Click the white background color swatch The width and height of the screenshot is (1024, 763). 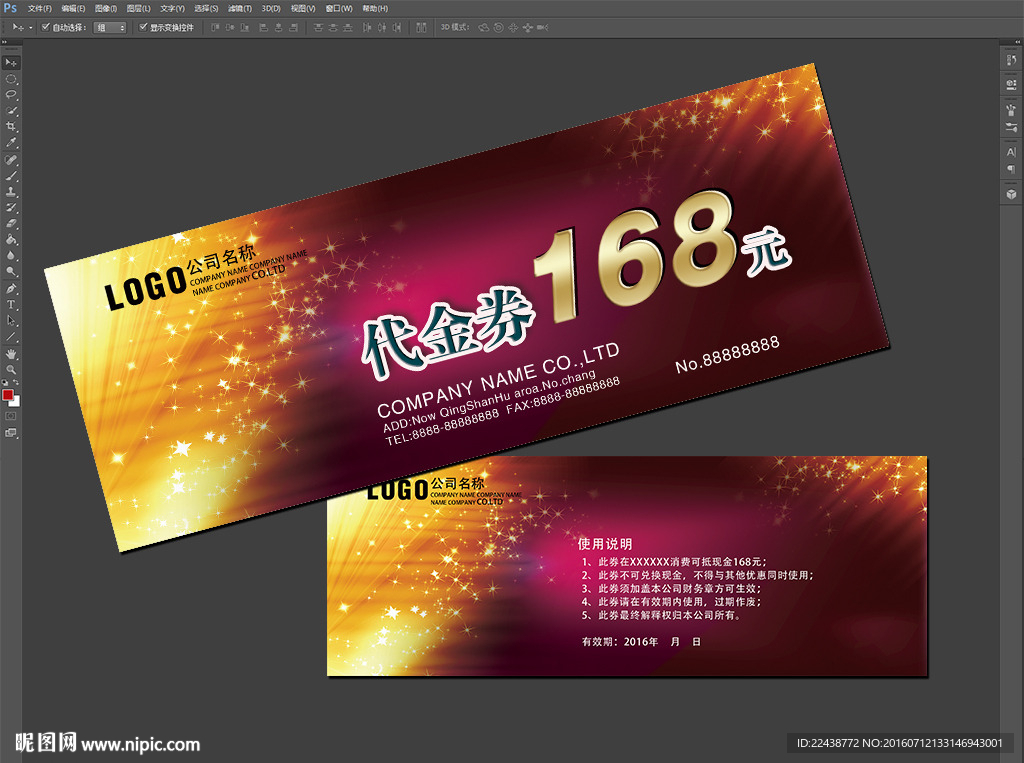(16, 402)
